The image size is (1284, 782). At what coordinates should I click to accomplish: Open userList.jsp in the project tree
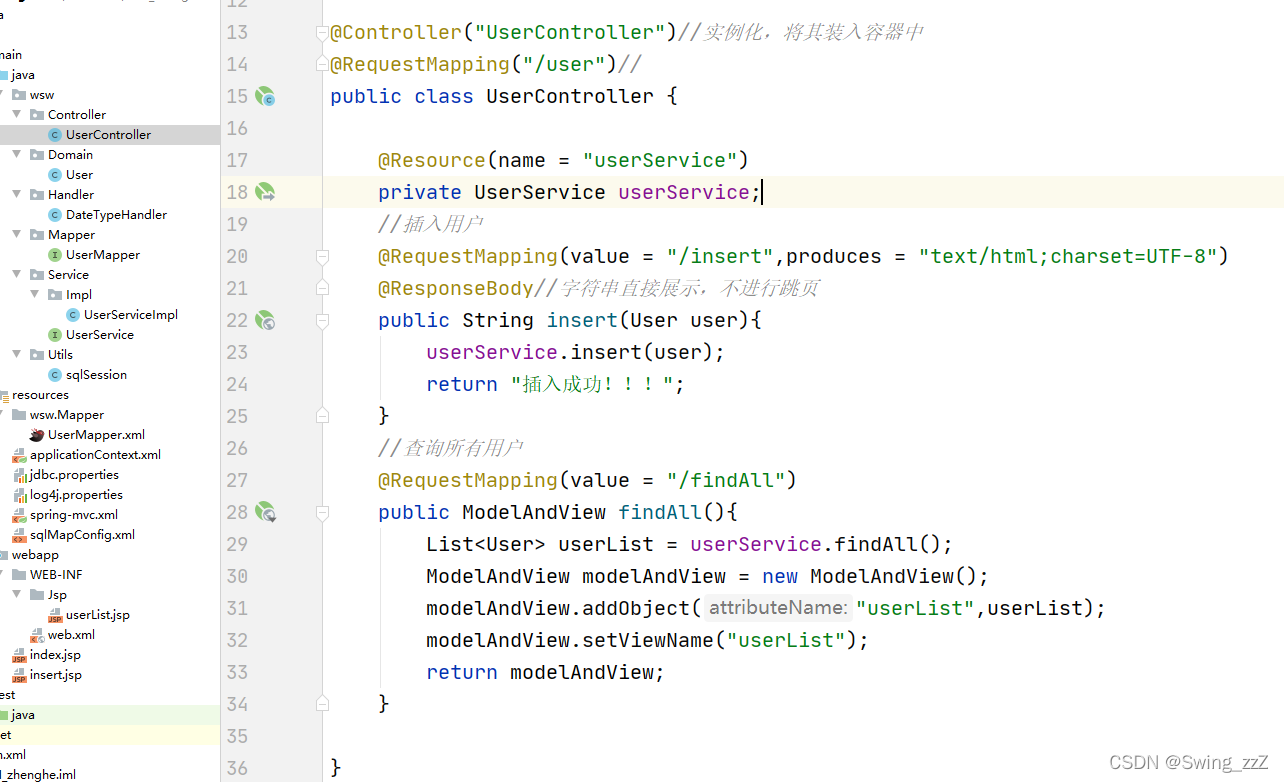98,615
